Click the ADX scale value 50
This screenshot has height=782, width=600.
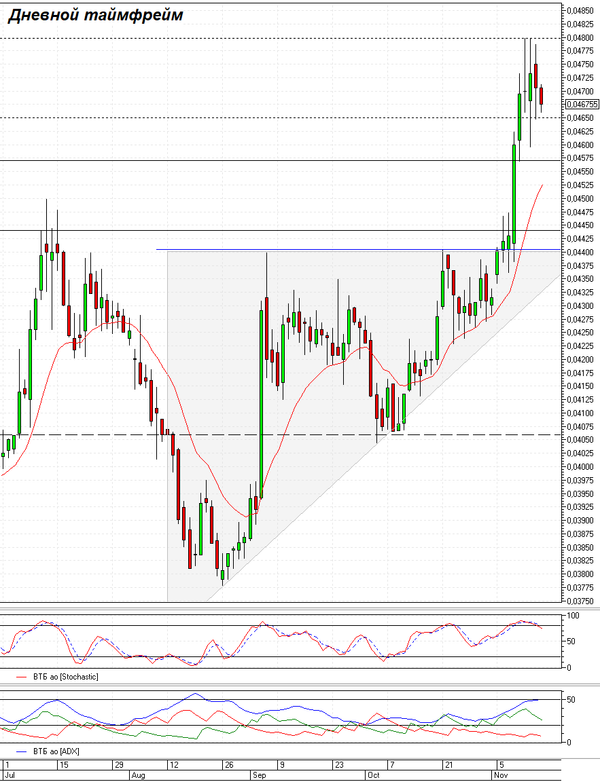(571, 700)
